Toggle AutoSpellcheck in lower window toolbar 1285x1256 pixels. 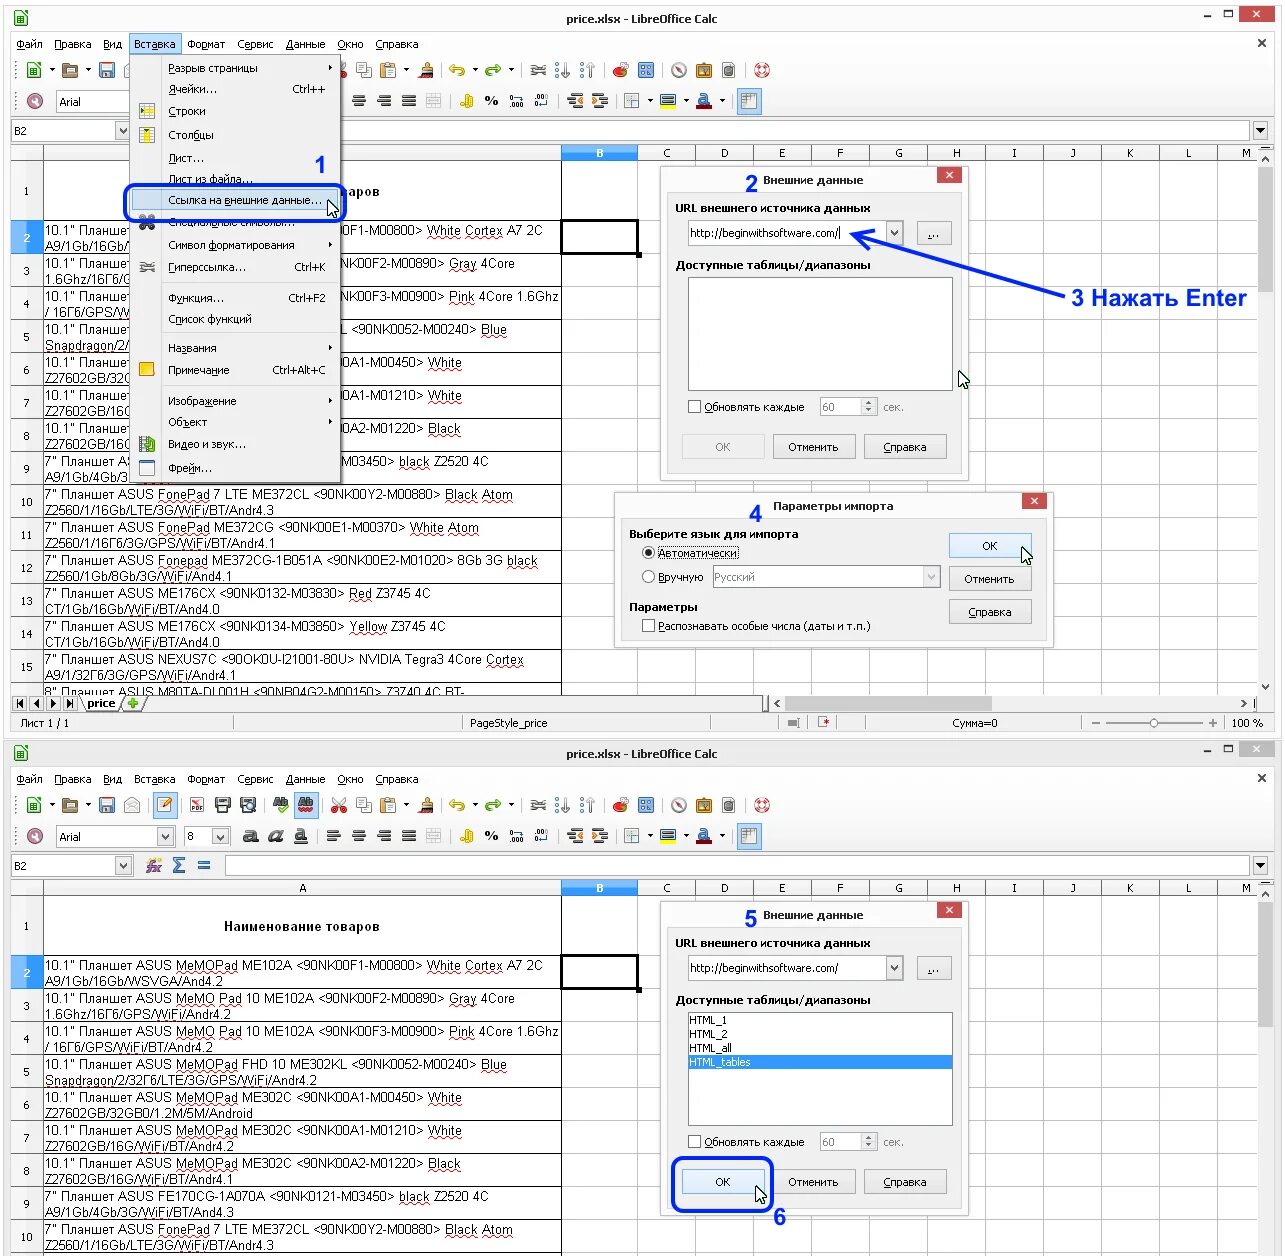306,805
